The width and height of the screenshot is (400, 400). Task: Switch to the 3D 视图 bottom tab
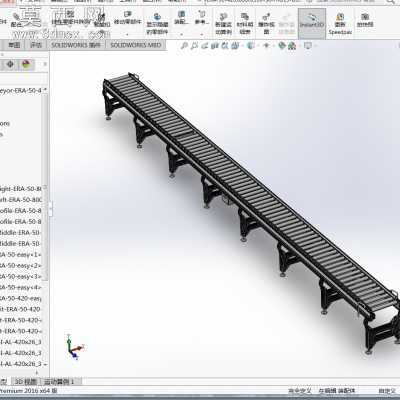click(26, 381)
